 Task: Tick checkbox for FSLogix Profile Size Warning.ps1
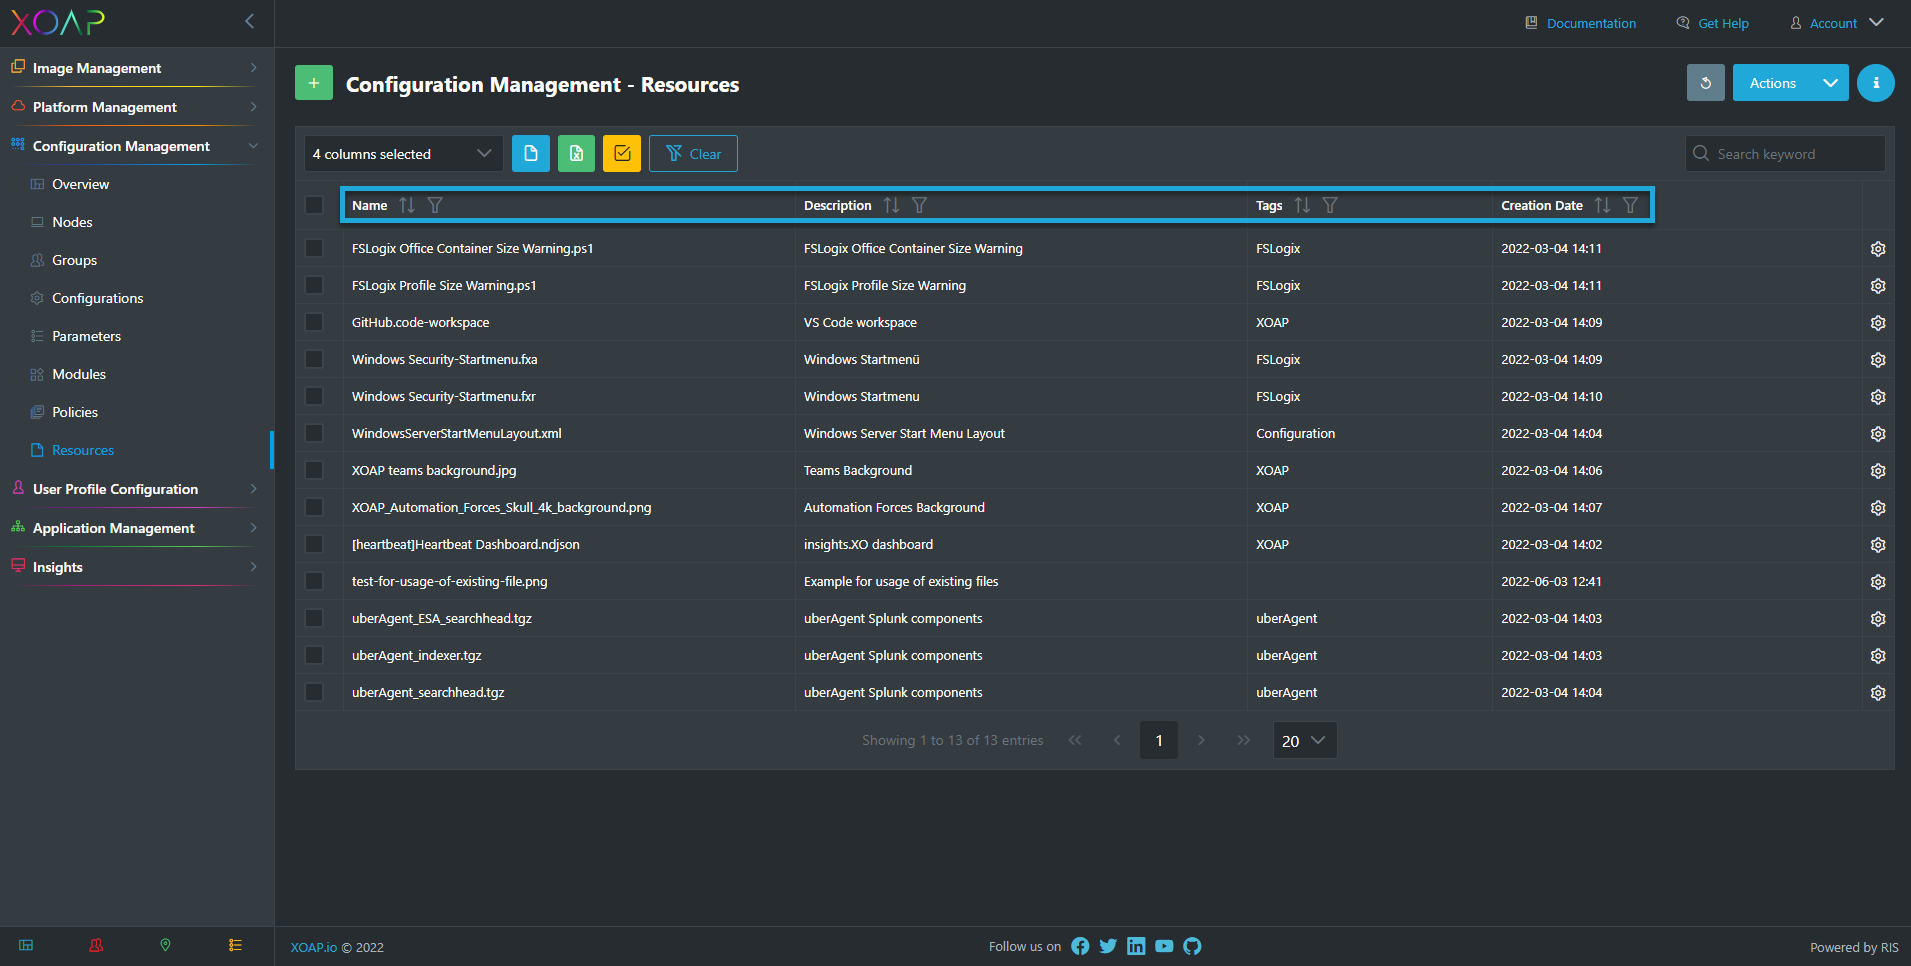314,286
